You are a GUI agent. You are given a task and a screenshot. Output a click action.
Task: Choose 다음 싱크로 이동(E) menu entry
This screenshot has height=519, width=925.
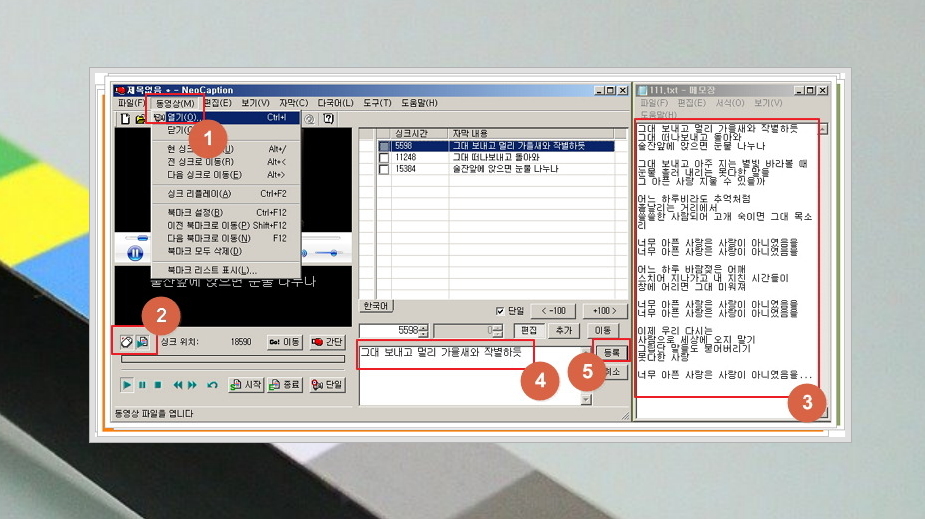coord(226,175)
